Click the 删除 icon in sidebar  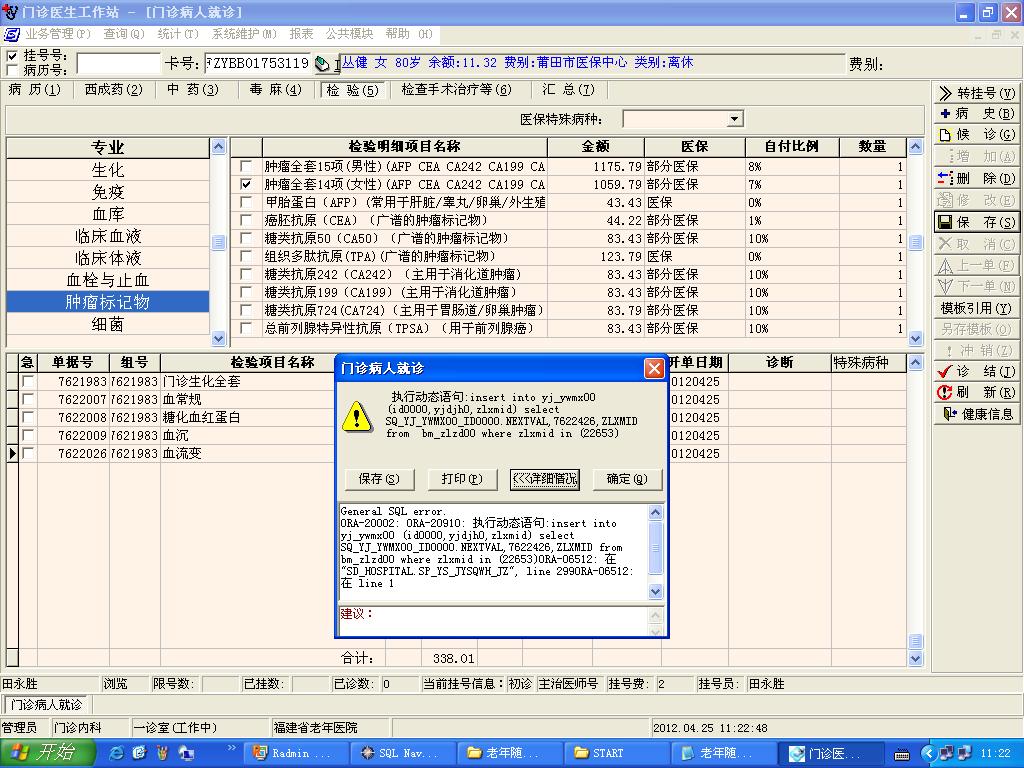coord(944,178)
